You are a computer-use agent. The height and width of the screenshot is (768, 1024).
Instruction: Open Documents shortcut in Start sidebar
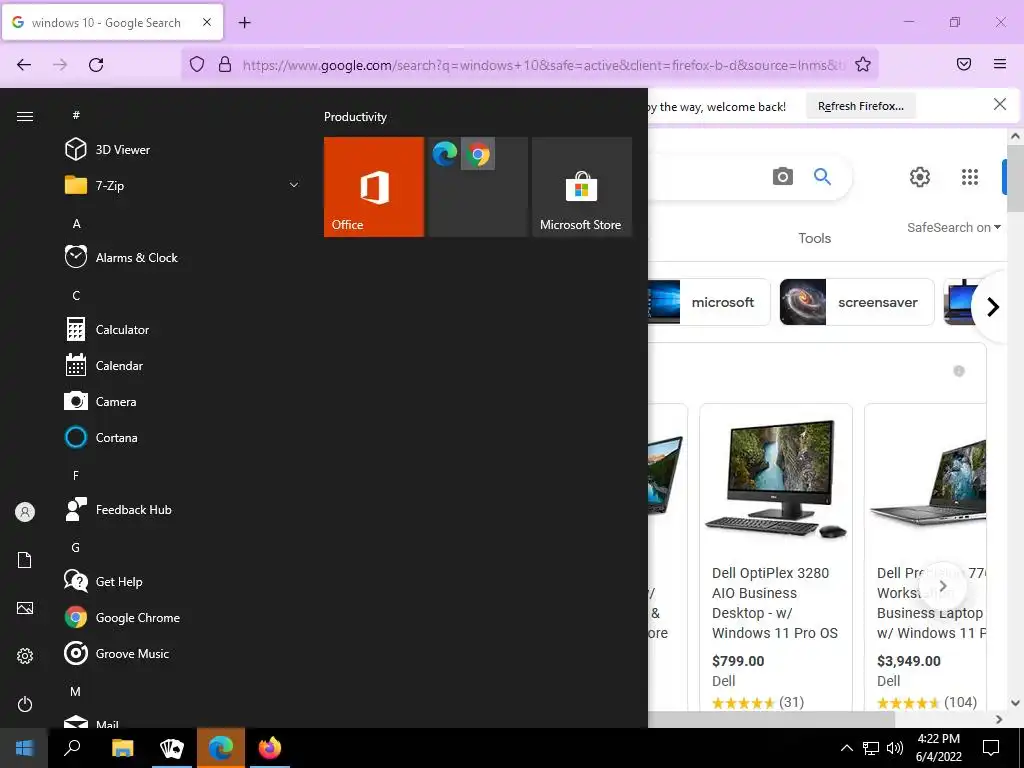pos(25,560)
